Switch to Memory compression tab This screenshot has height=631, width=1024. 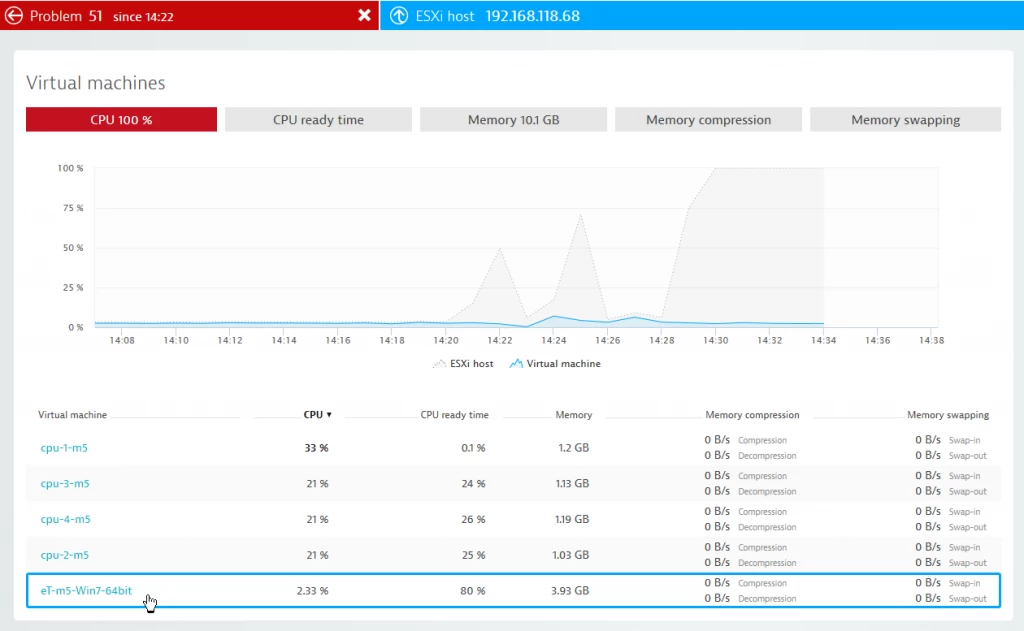tap(709, 120)
